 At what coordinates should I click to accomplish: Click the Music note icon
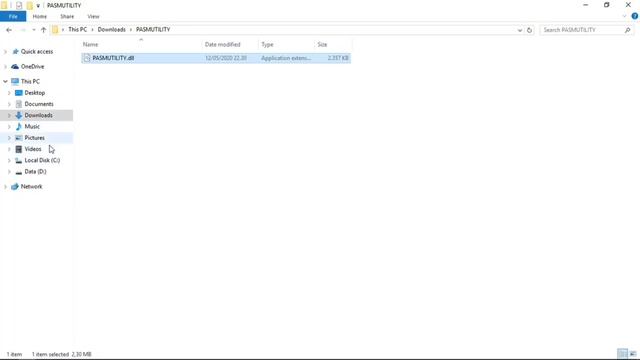(18, 127)
